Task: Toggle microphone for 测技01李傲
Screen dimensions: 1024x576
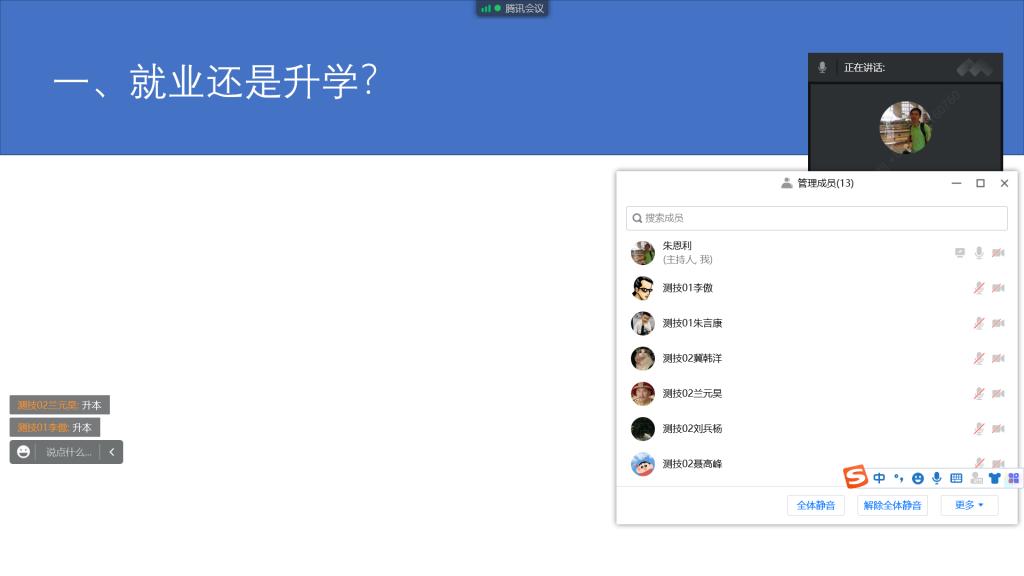Action: point(979,288)
